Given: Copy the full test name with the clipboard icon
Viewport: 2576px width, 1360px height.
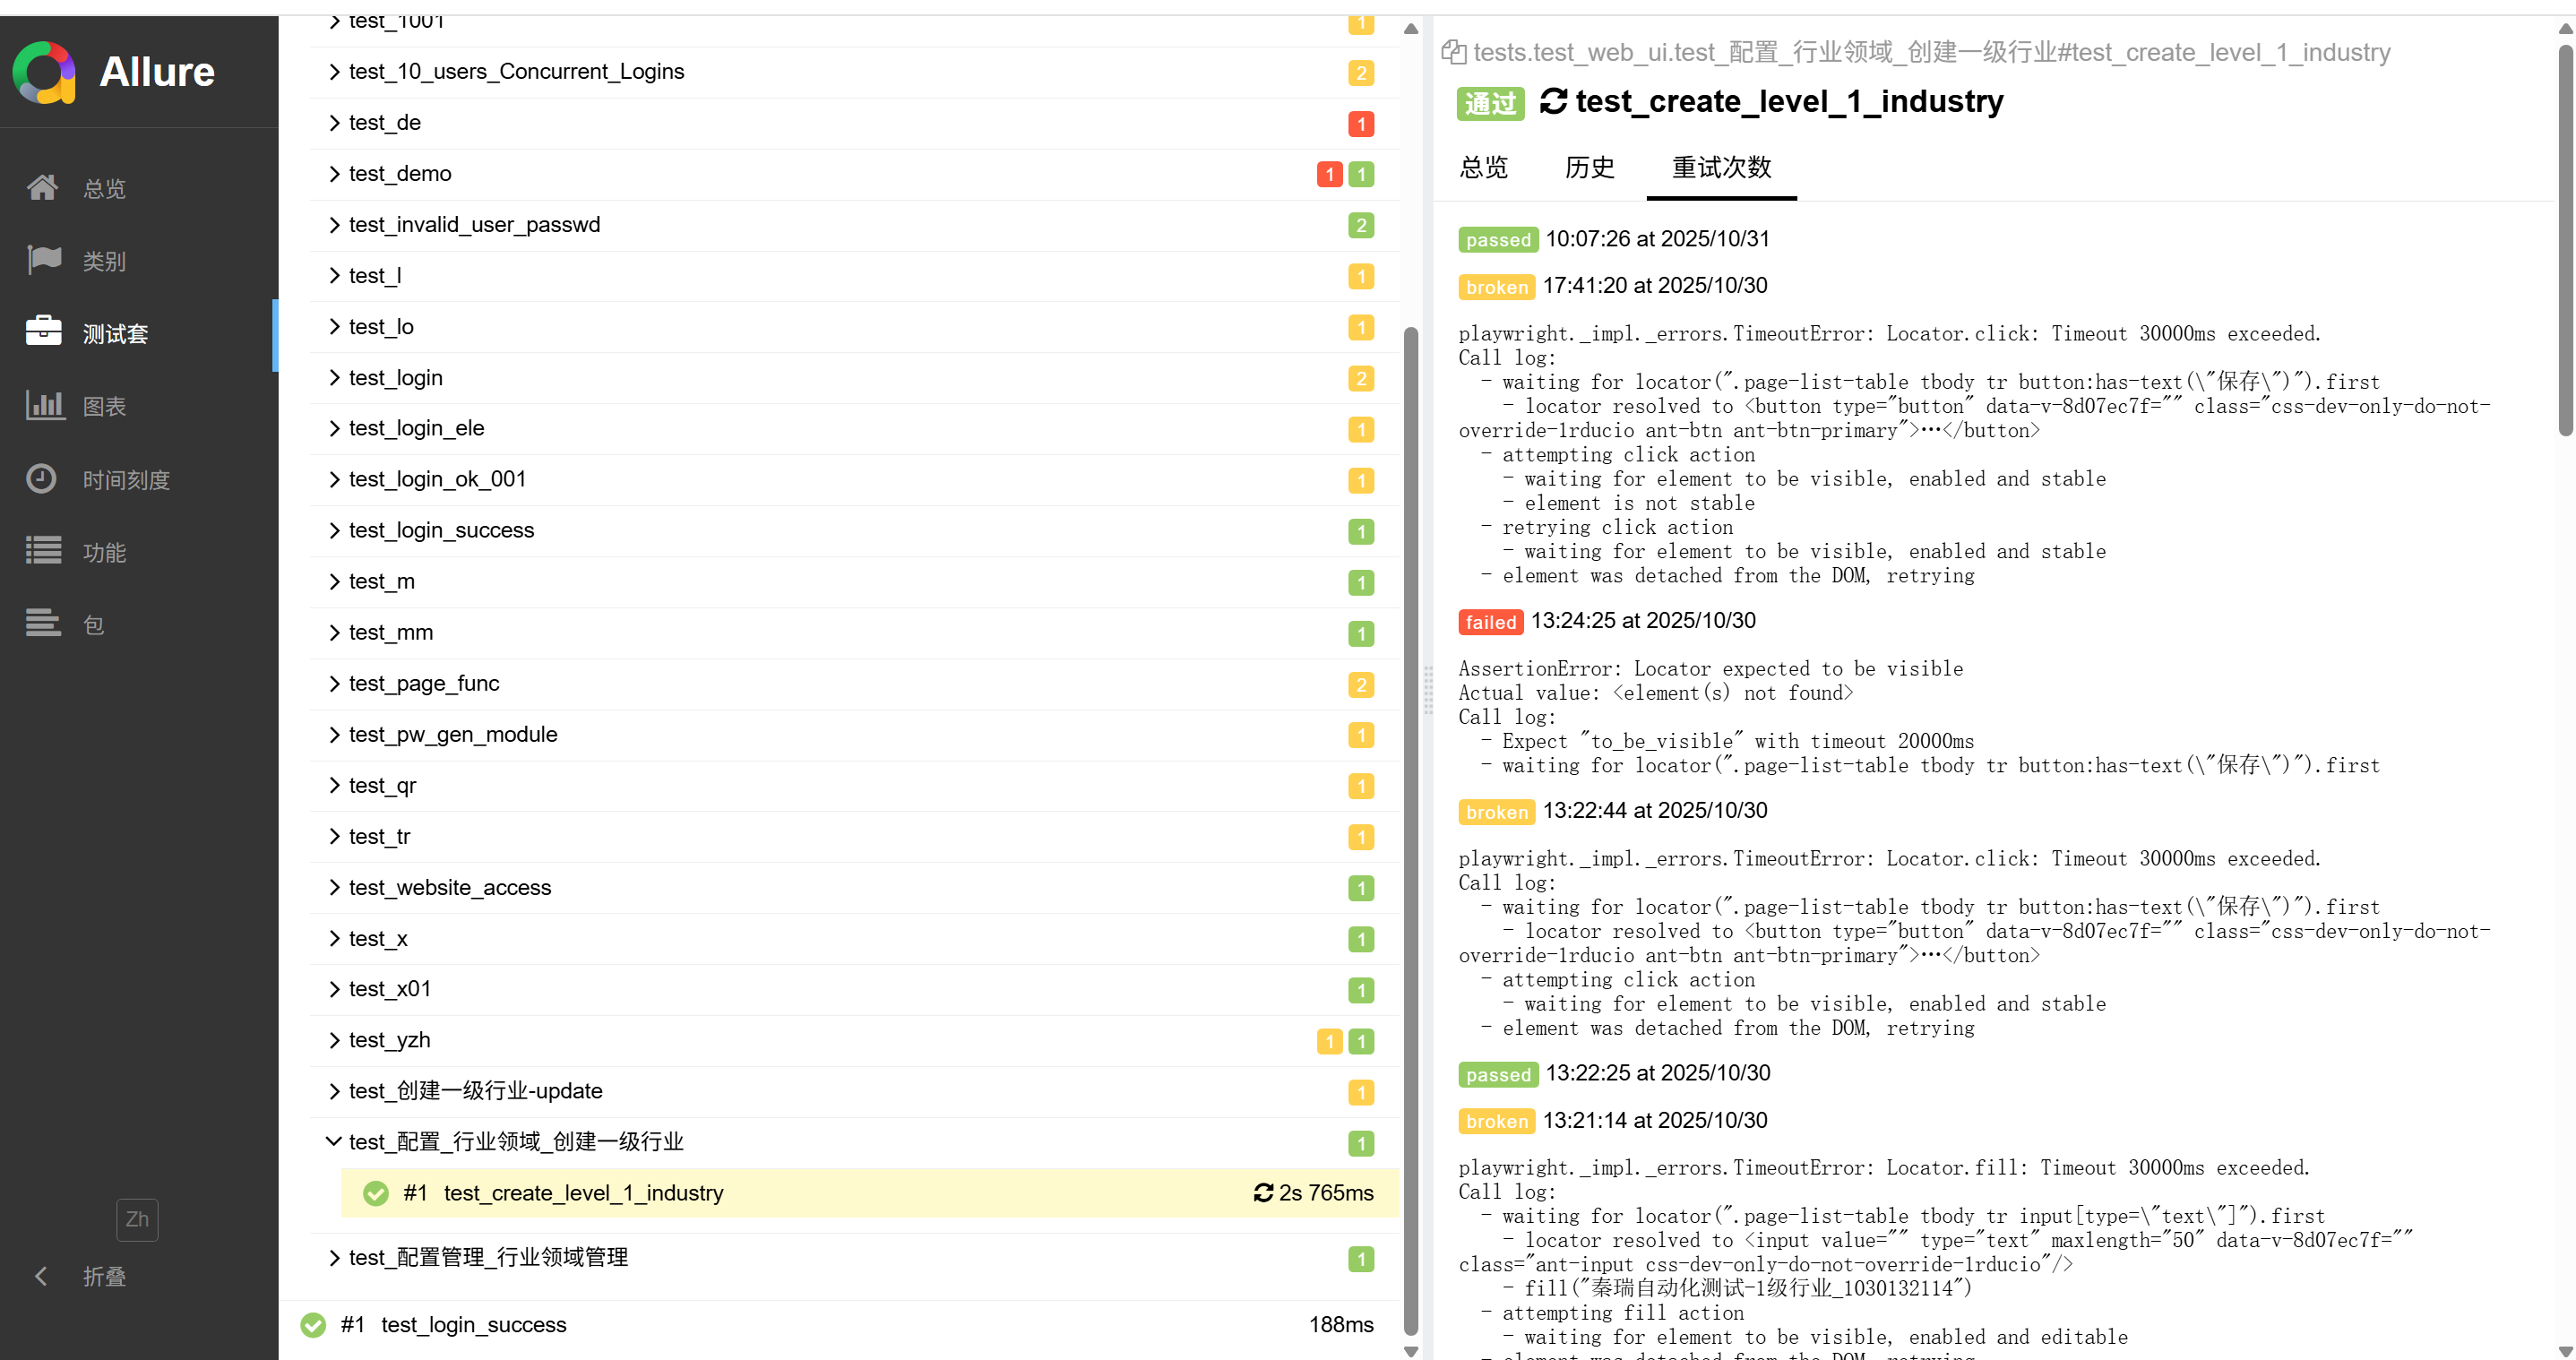Looking at the screenshot, I should click(x=1453, y=52).
